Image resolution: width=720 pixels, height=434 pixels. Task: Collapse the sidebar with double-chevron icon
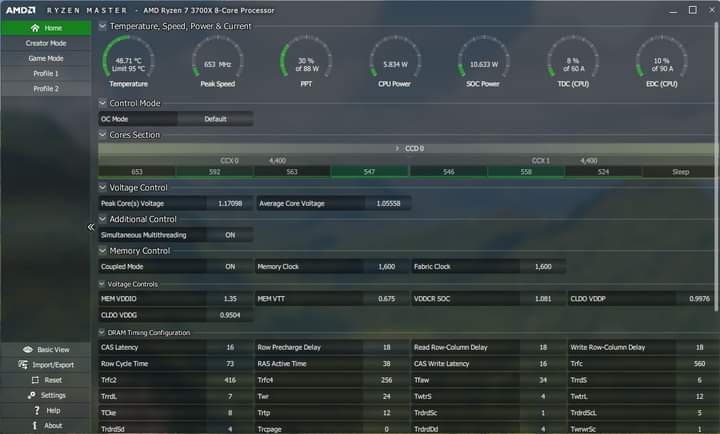click(91, 227)
